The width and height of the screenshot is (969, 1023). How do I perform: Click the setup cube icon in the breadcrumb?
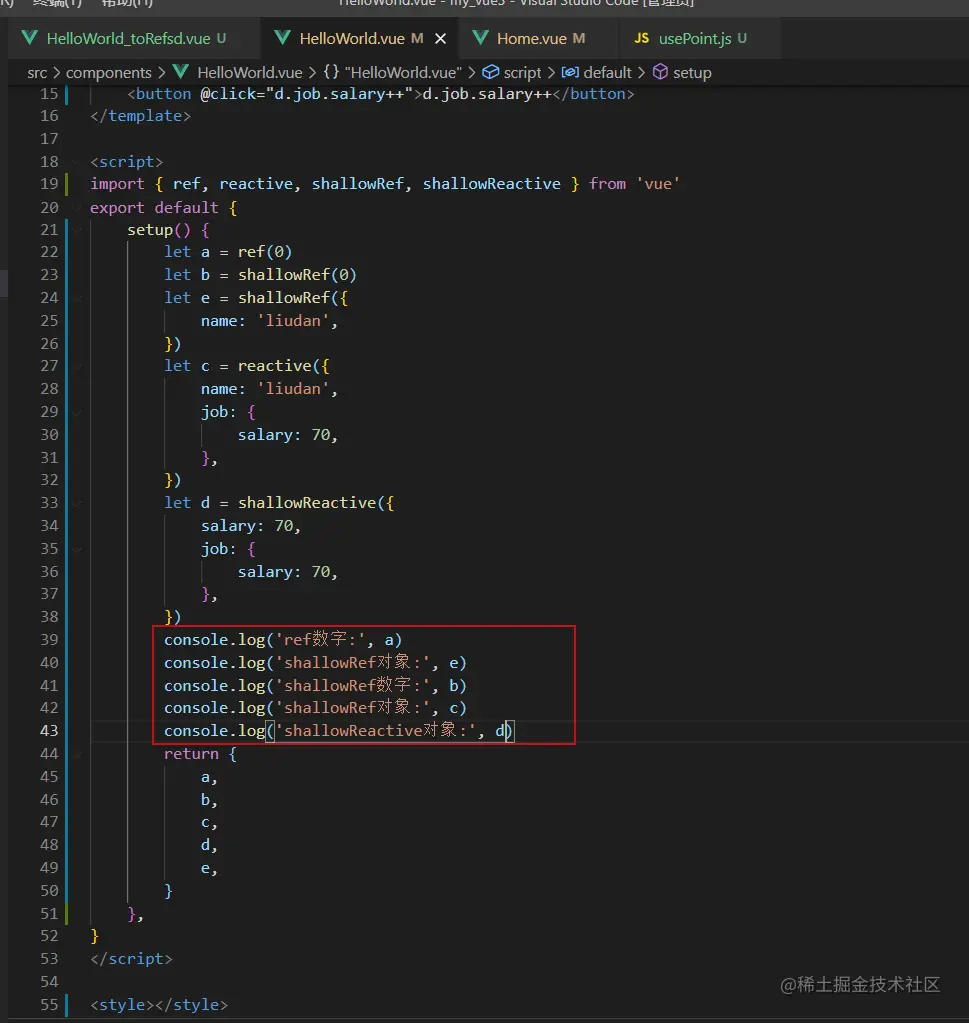(x=660, y=72)
